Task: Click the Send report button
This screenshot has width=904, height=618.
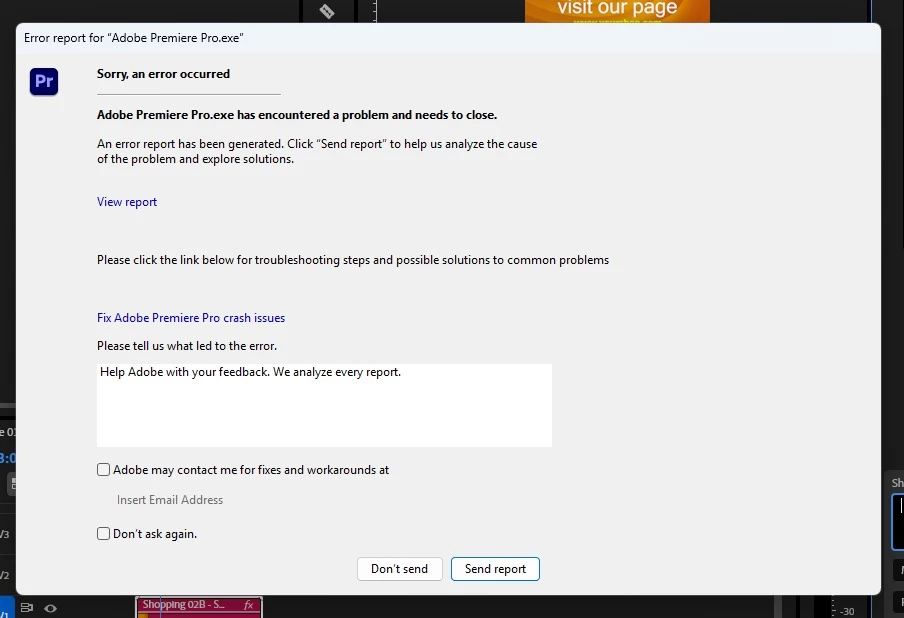Action: point(495,569)
